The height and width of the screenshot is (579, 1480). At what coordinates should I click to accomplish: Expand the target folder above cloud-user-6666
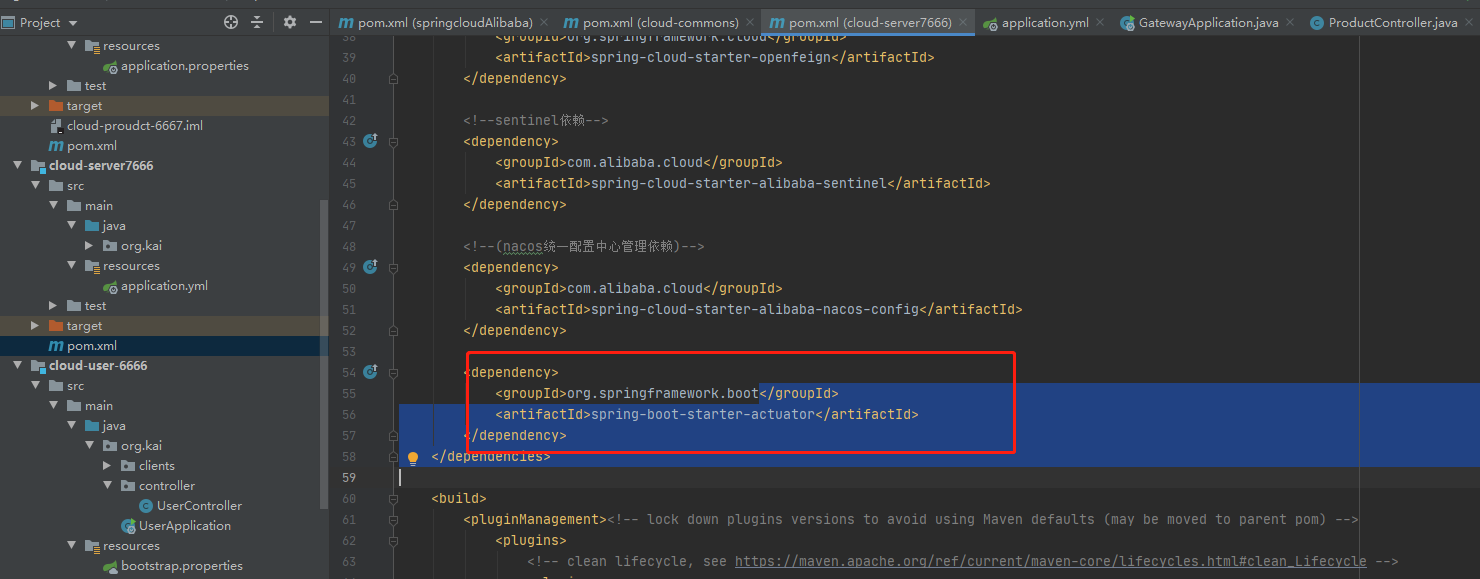coord(35,326)
